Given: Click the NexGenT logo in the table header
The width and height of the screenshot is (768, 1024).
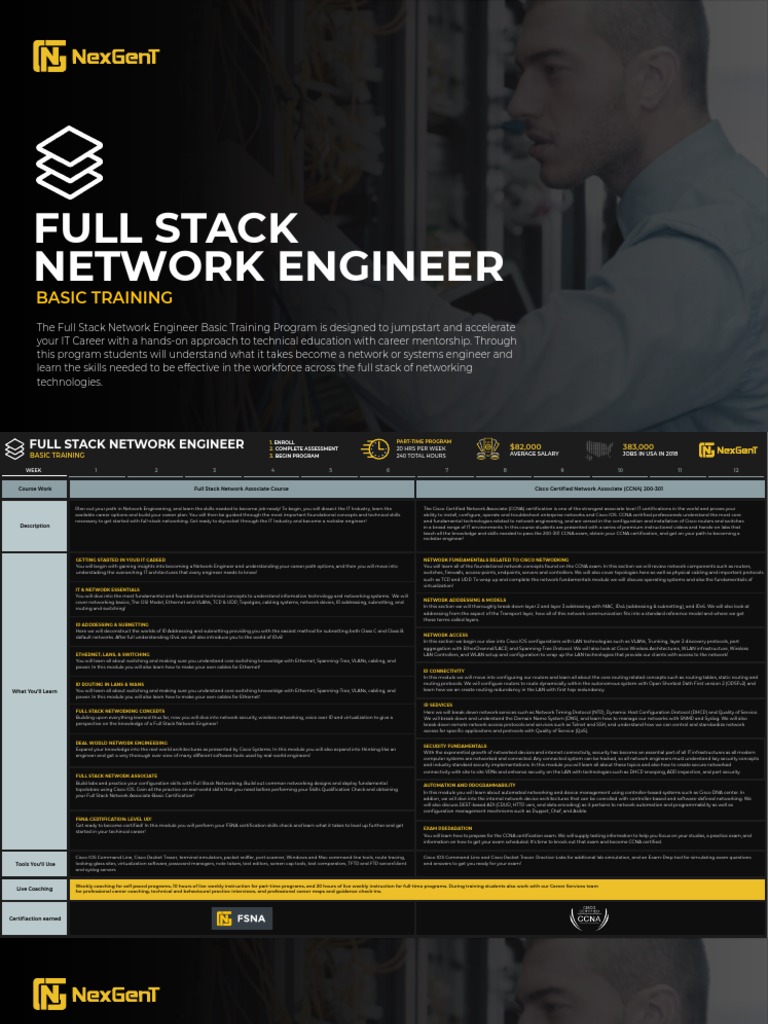Looking at the screenshot, I should pos(728,449).
